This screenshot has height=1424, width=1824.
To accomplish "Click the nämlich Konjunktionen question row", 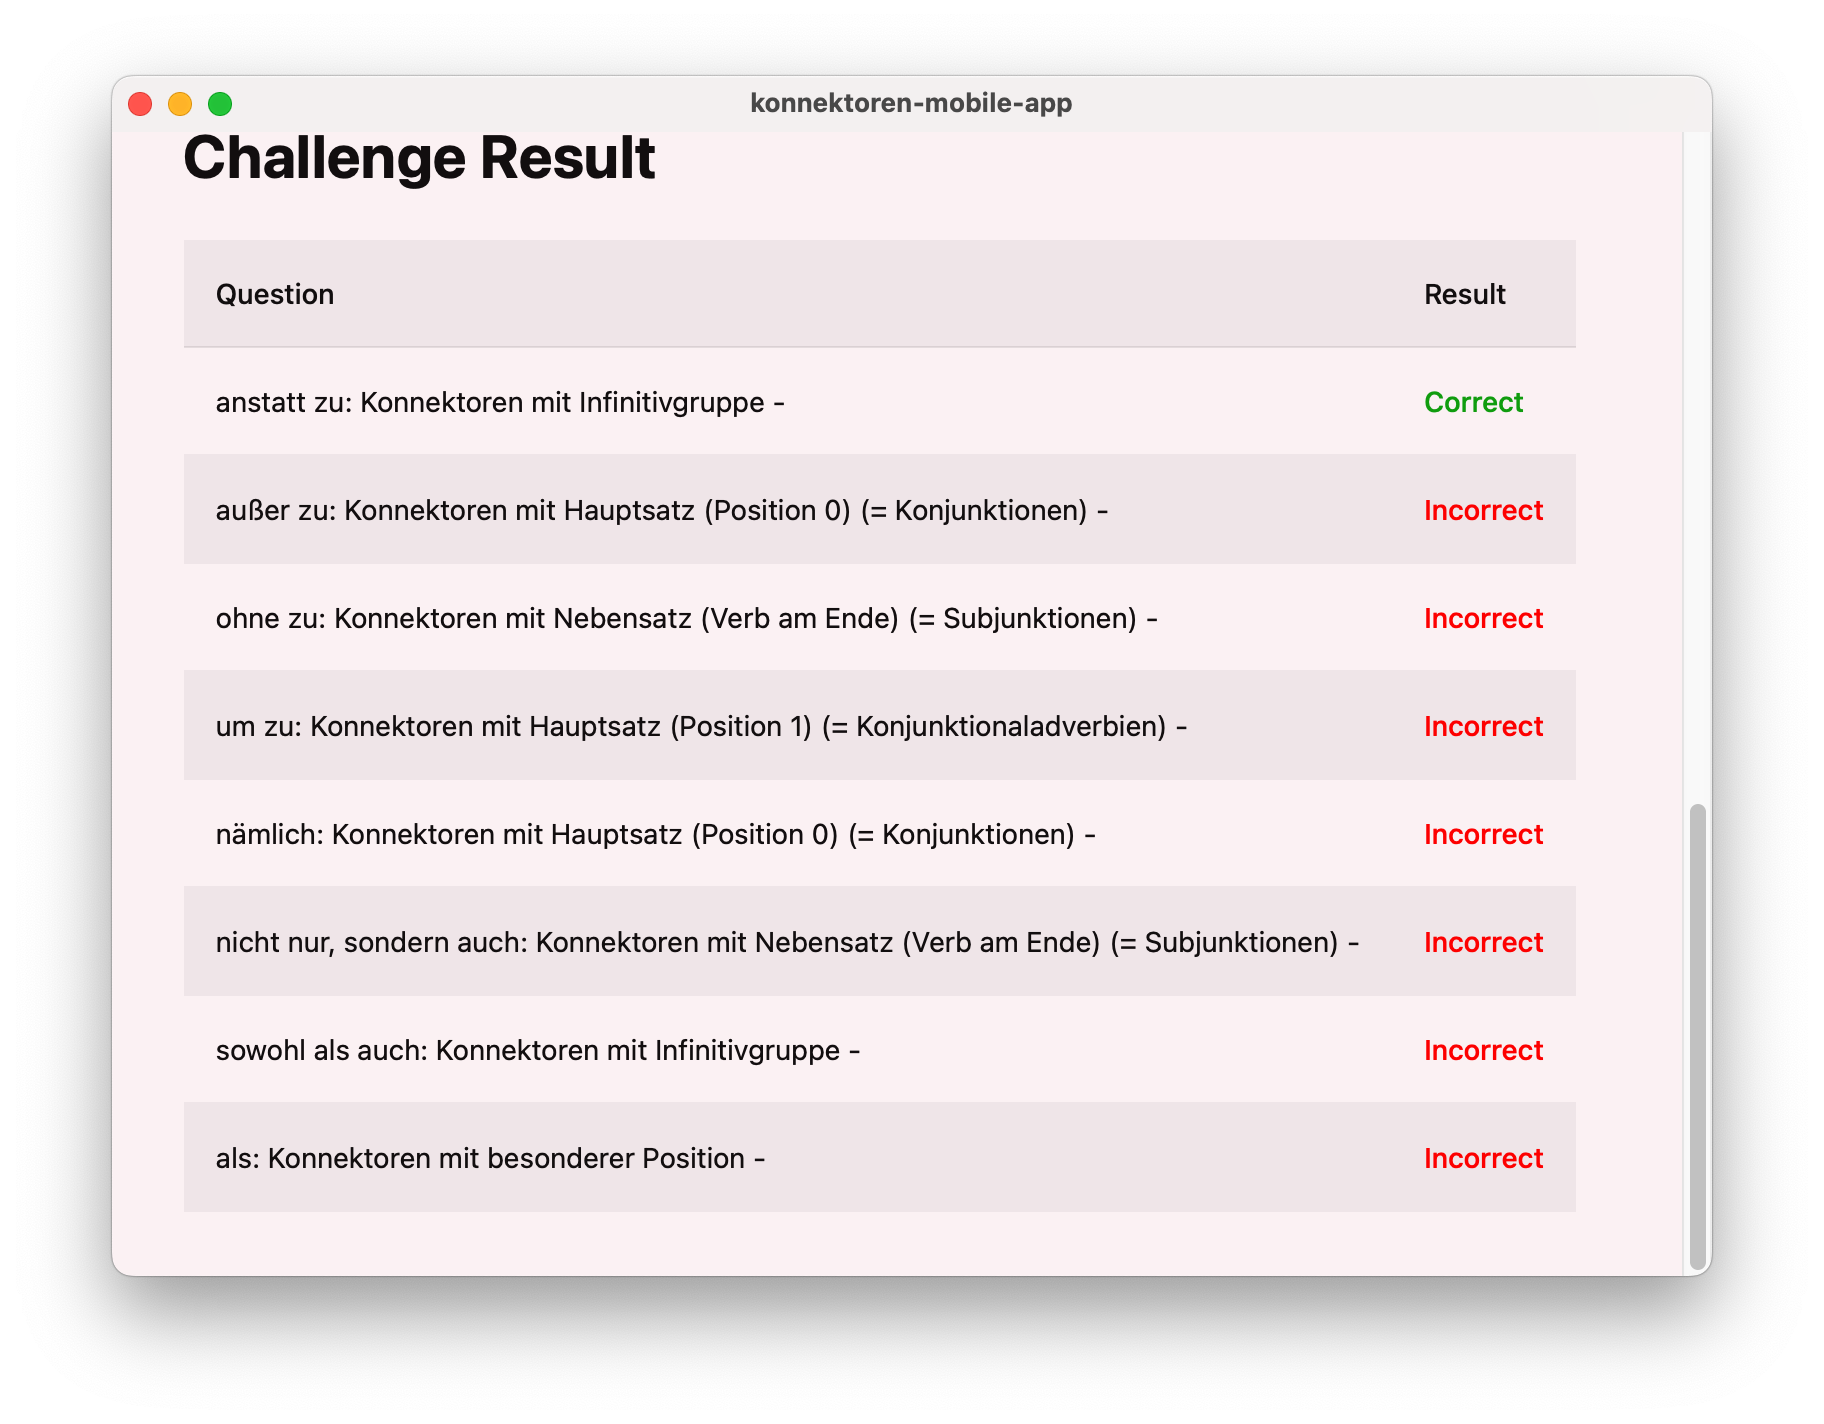I will (x=880, y=834).
